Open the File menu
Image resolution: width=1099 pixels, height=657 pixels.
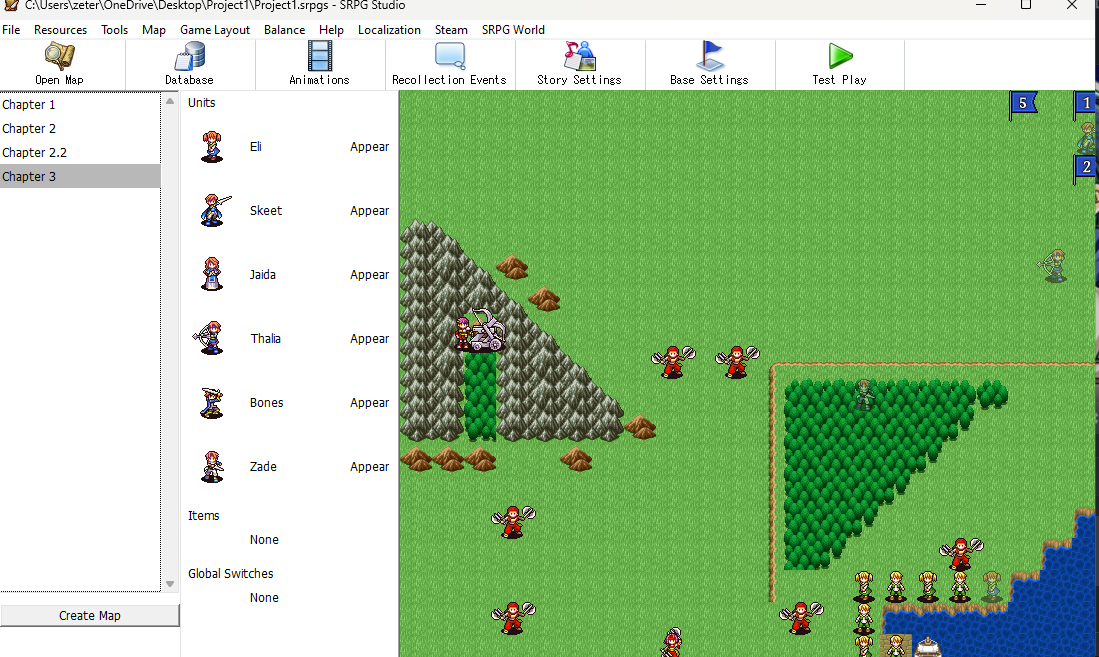[11, 29]
